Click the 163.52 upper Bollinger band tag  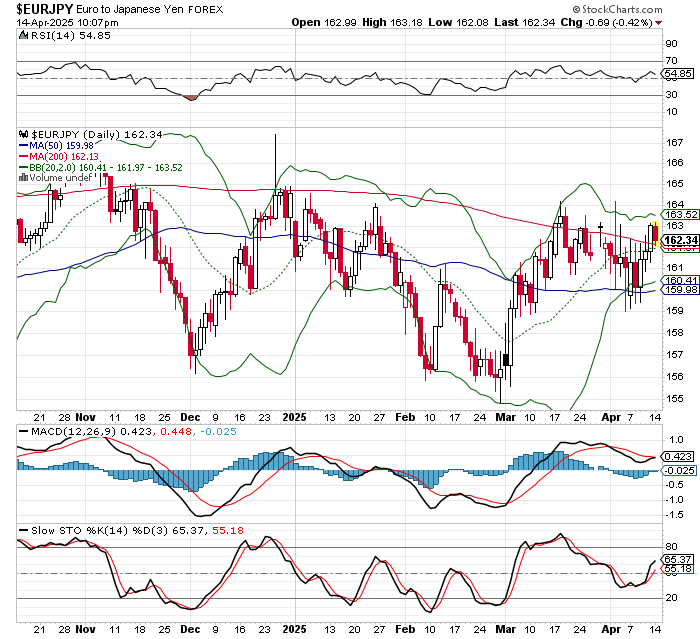pos(680,214)
